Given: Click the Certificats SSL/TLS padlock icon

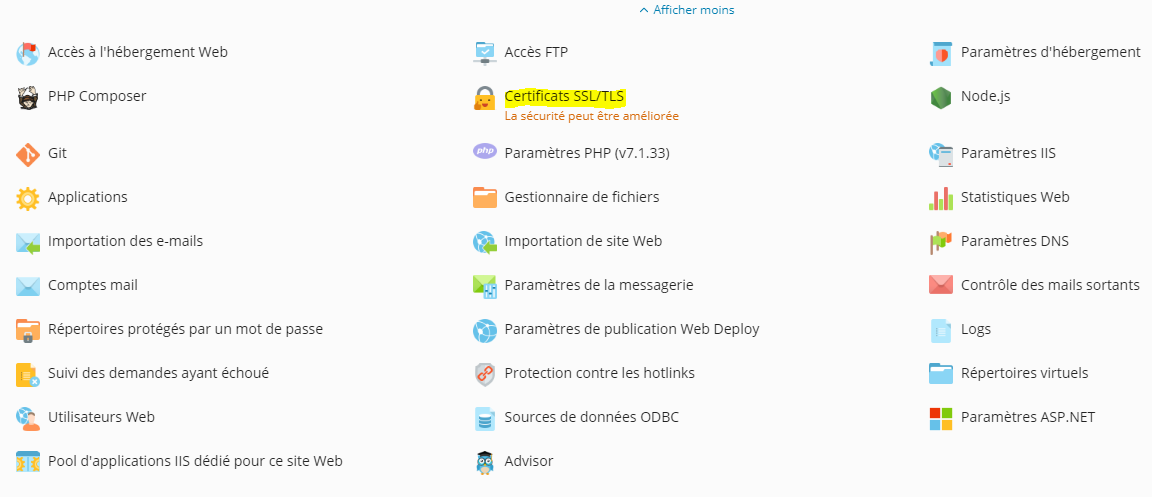Looking at the screenshot, I should [484, 99].
